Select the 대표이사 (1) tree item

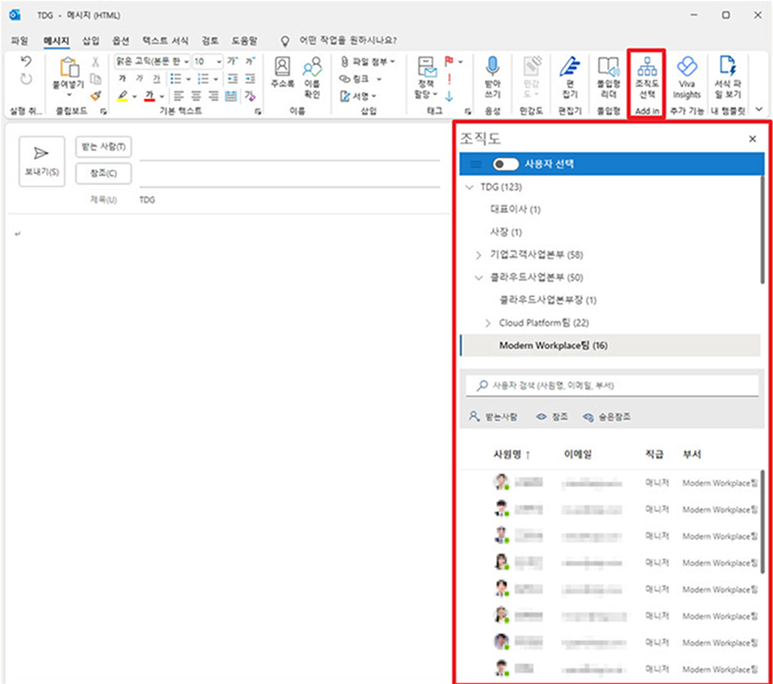point(515,210)
